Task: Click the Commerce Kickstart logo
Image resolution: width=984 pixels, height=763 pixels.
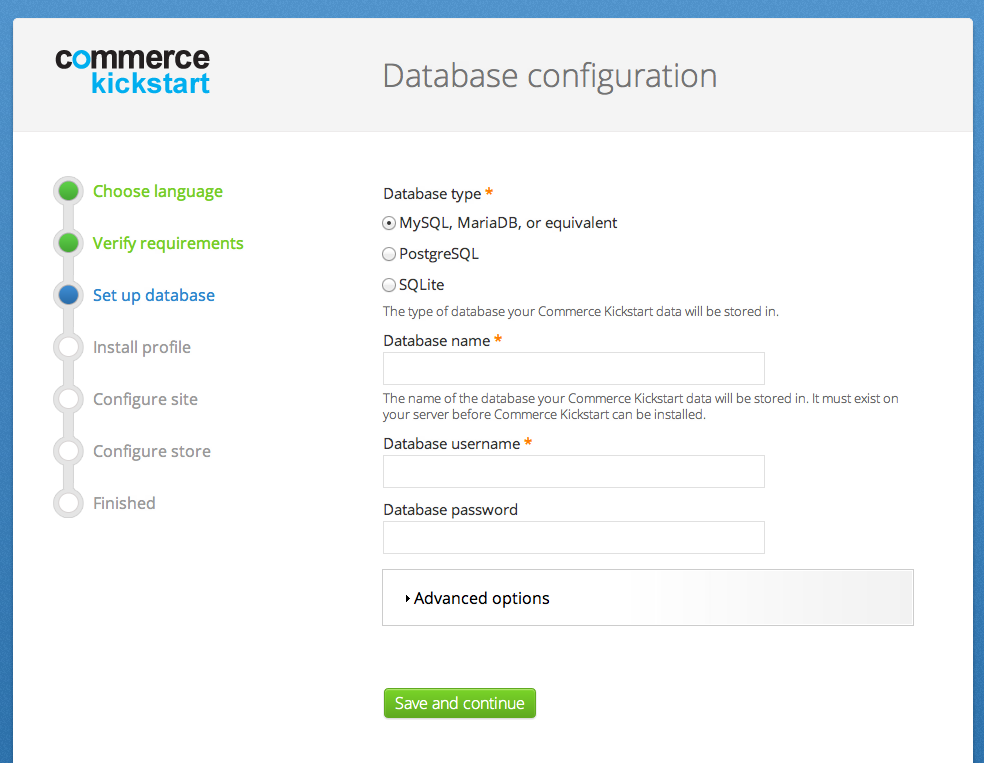Action: 132,70
